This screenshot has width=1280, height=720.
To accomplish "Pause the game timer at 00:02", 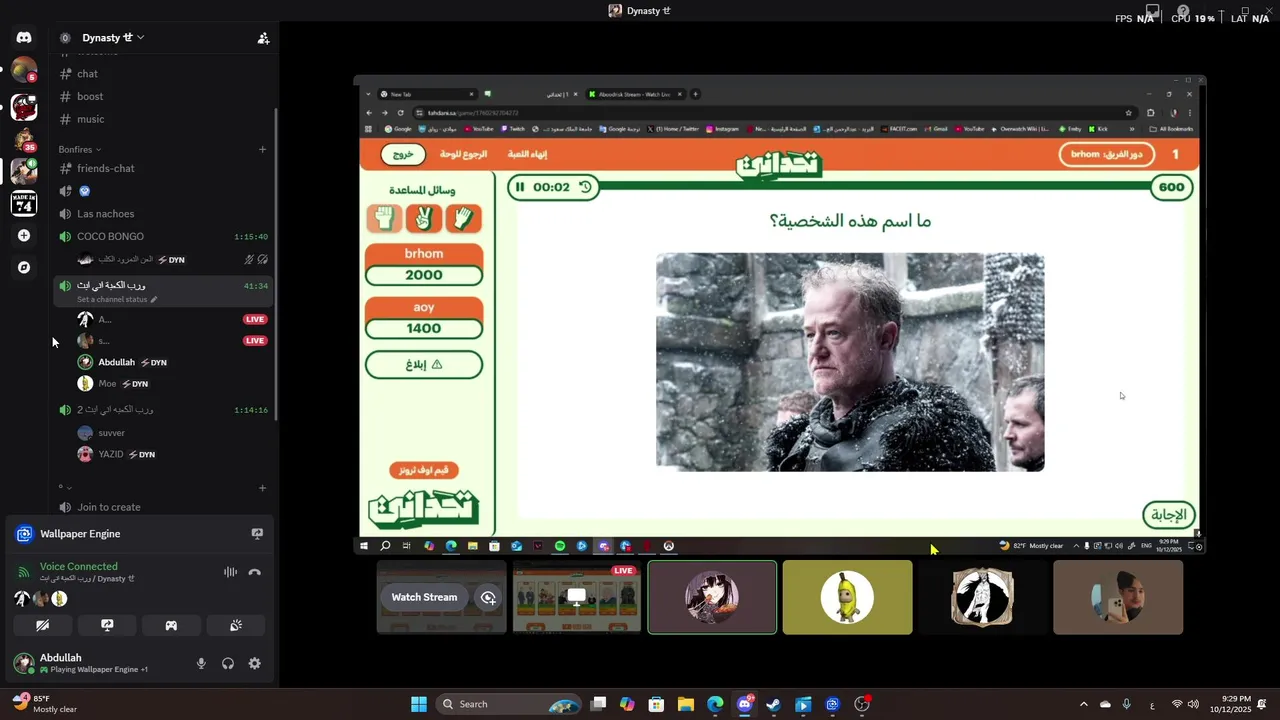I will click(520, 187).
